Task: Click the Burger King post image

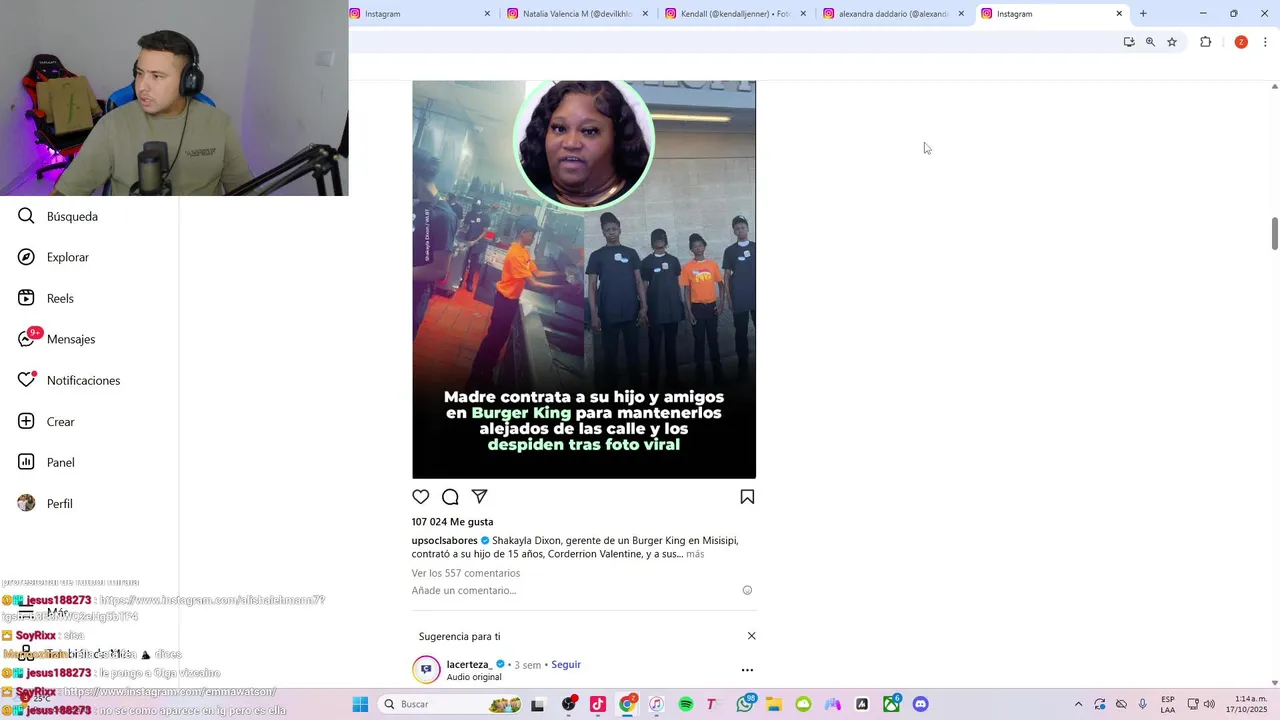Action: [584, 279]
